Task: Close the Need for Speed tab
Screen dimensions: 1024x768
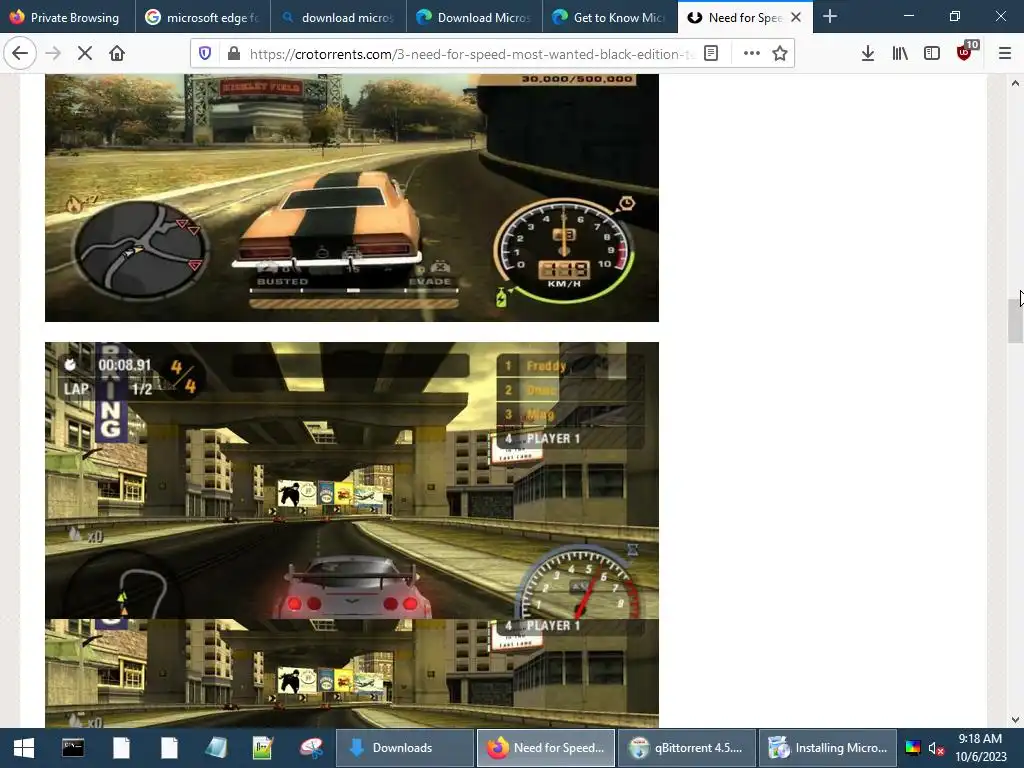Action: point(796,18)
